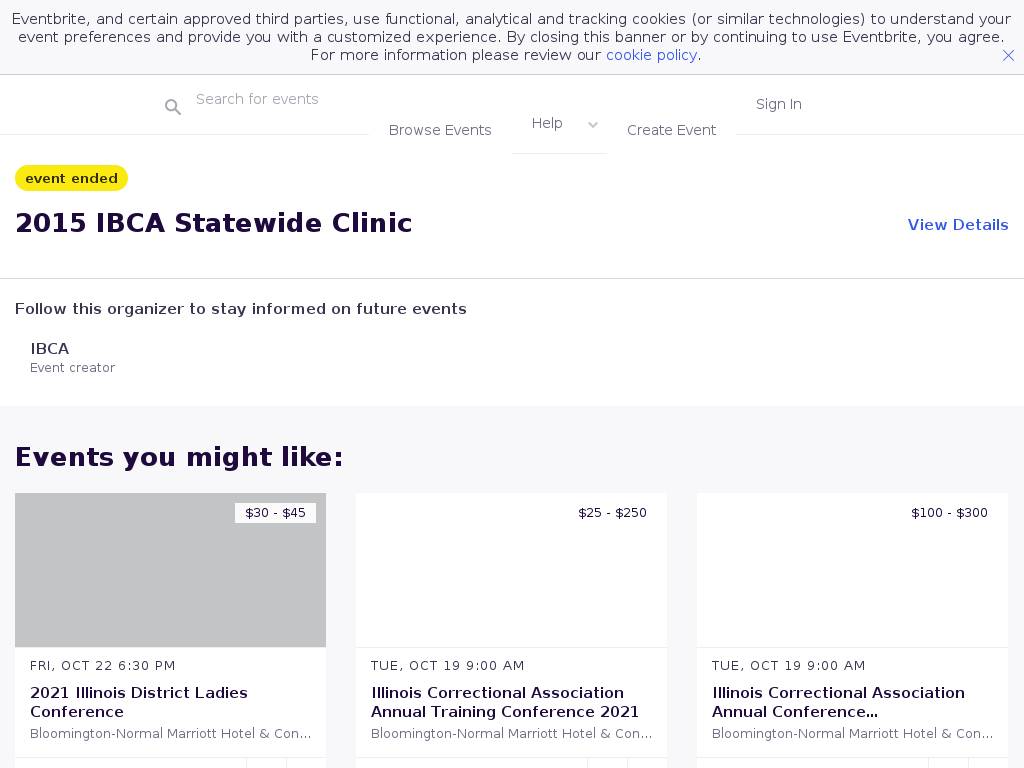1024x768 pixels.
Task: Click View Details for the clinic
Action: click(x=957, y=225)
